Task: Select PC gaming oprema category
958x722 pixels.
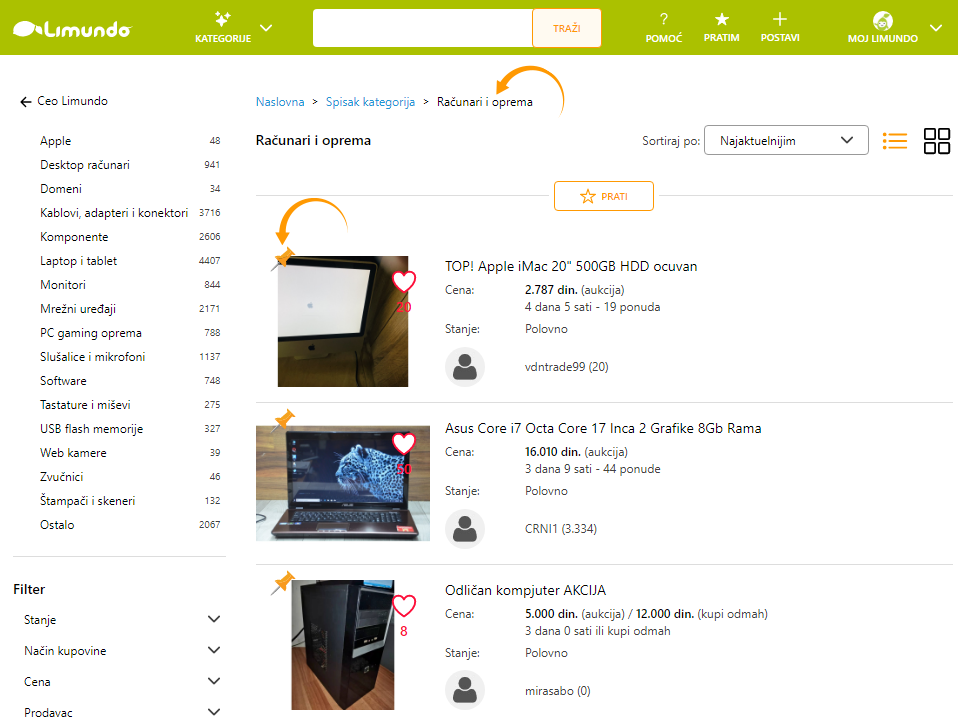Action: [90, 333]
